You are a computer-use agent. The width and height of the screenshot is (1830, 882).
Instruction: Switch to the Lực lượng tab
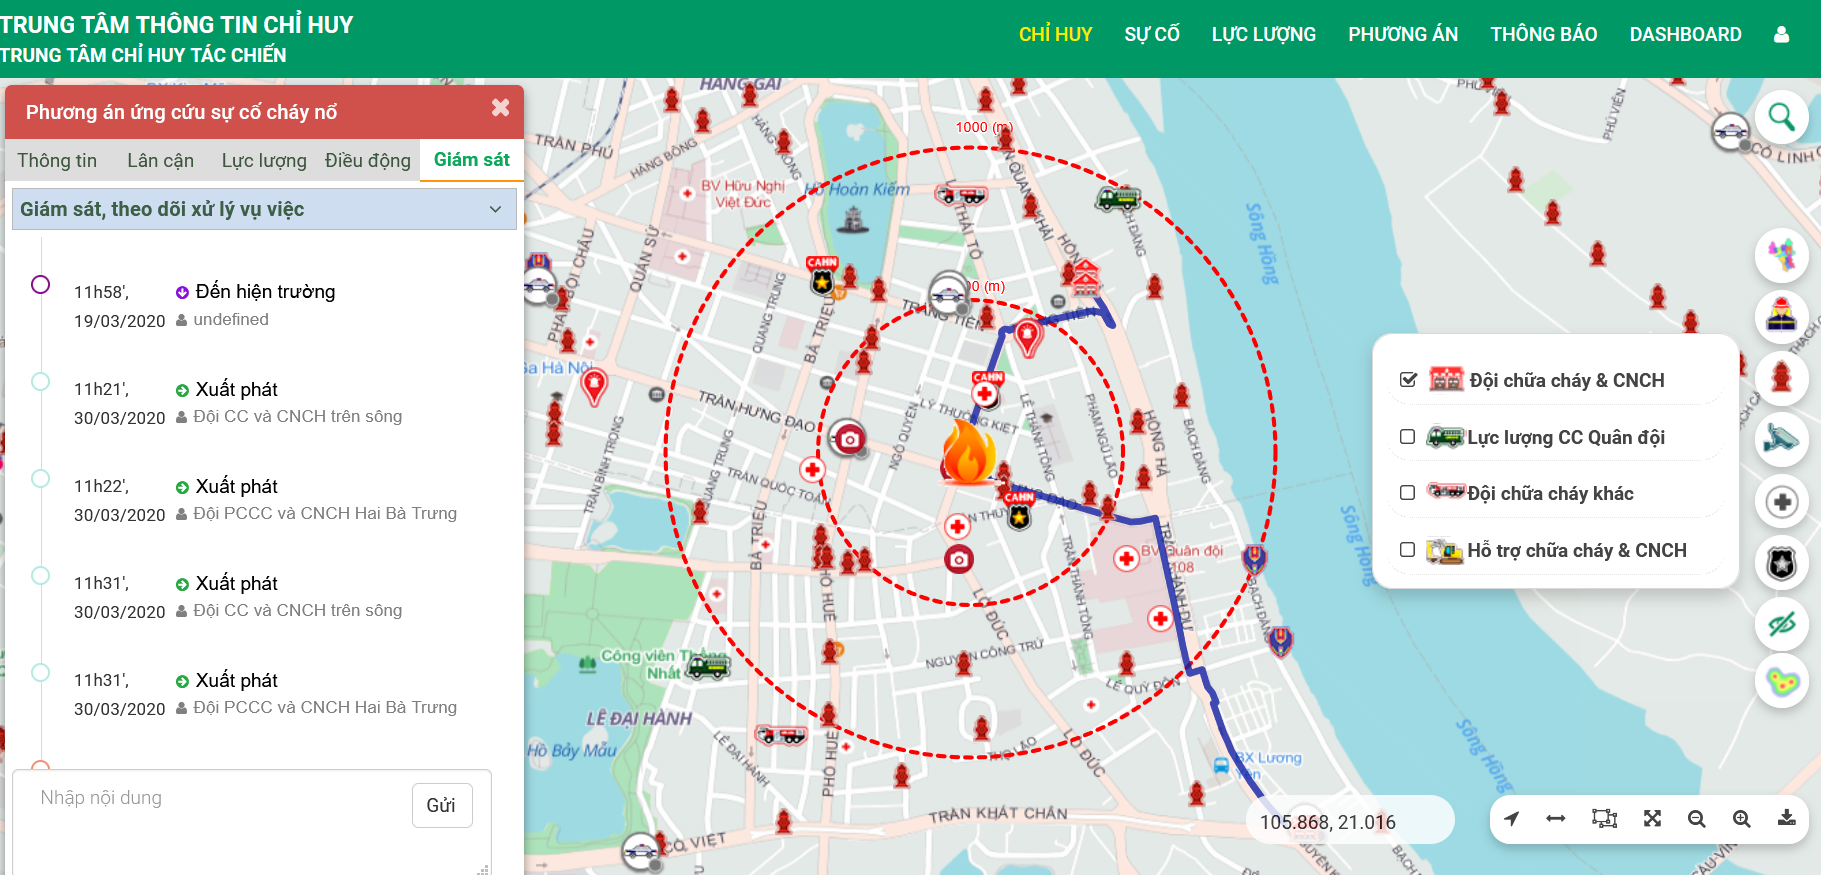[264, 161]
